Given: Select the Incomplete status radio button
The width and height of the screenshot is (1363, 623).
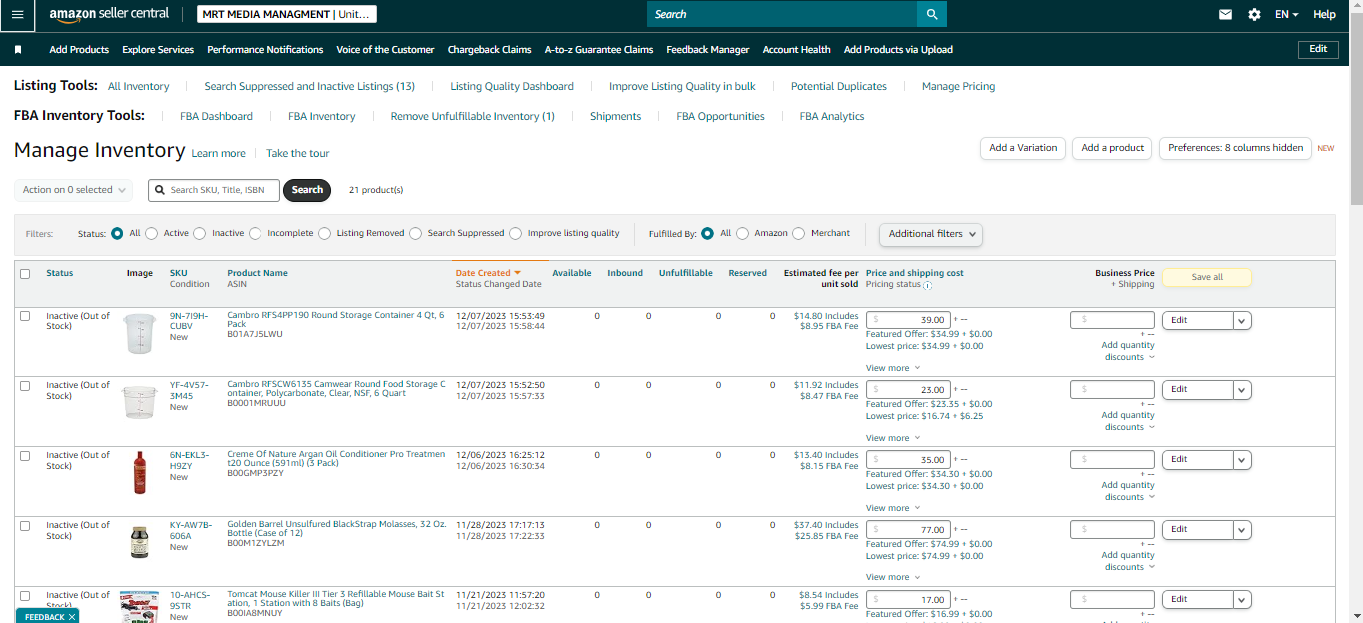Looking at the screenshot, I should (x=255, y=233).
